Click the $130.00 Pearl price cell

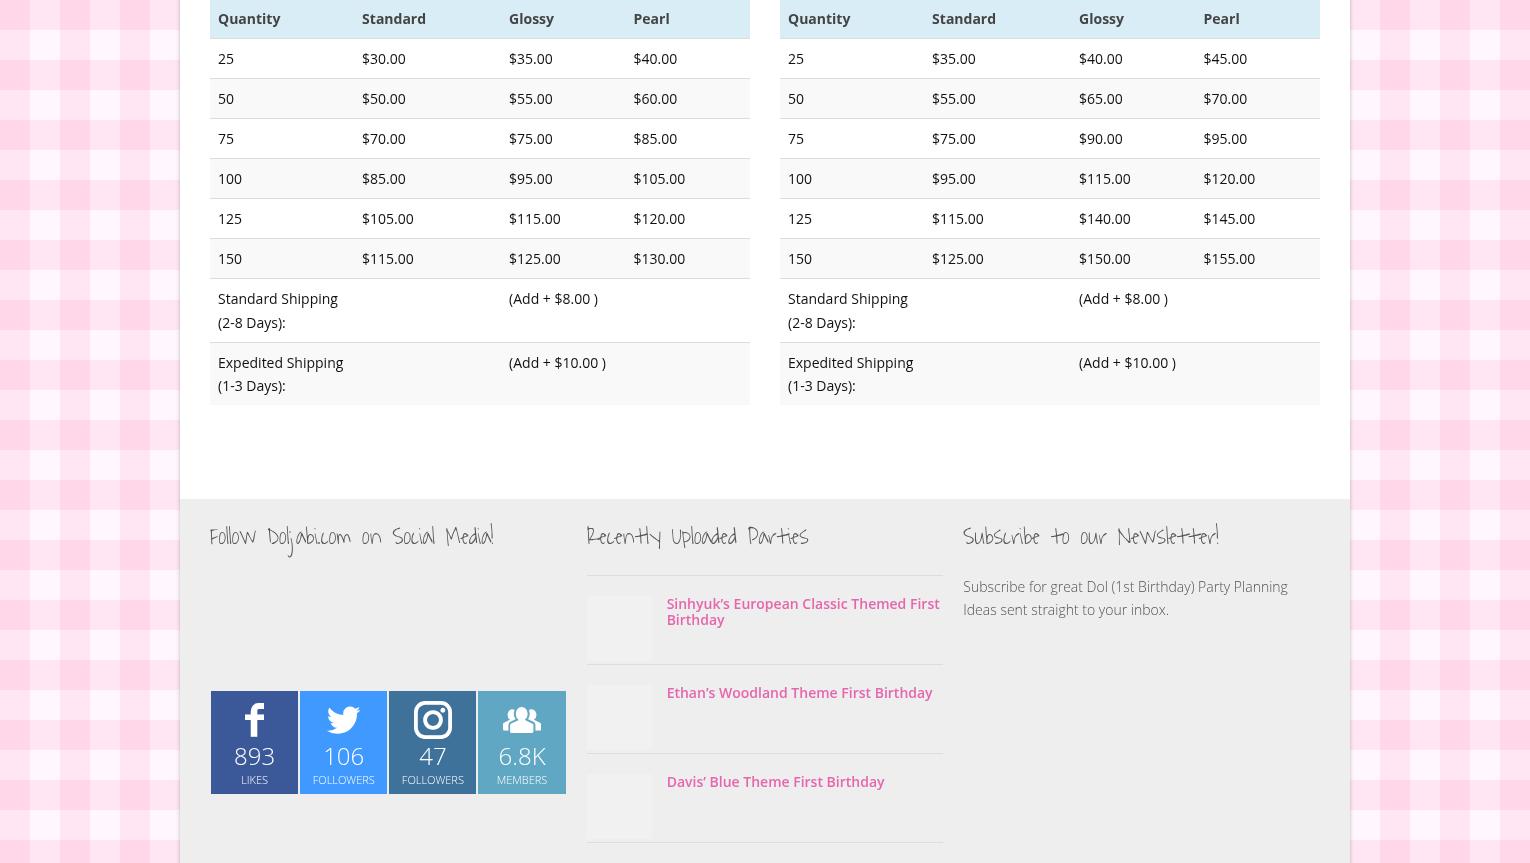pos(659,258)
